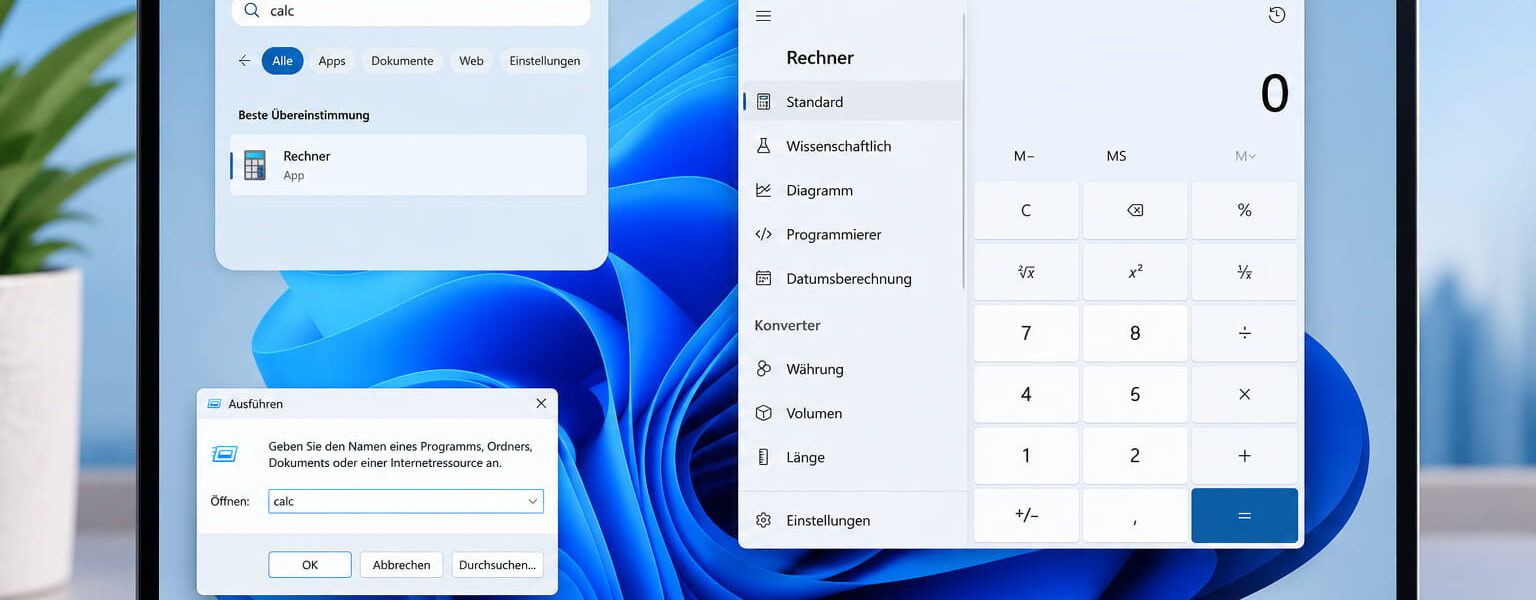Screen dimensions: 1536x600
Task: Click the number 7 key
Action: pos(1026,333)
